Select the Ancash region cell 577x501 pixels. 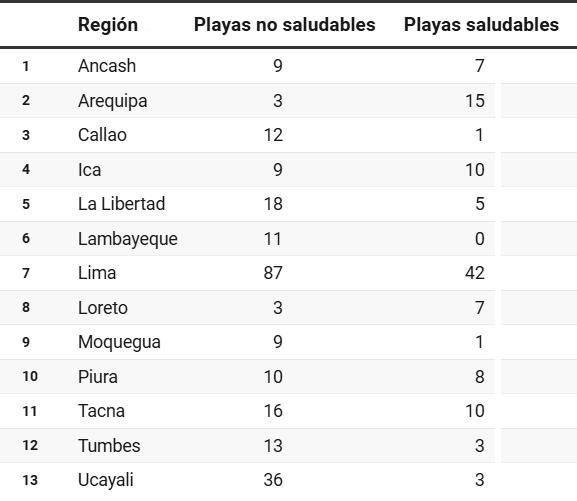click(107, 66)
